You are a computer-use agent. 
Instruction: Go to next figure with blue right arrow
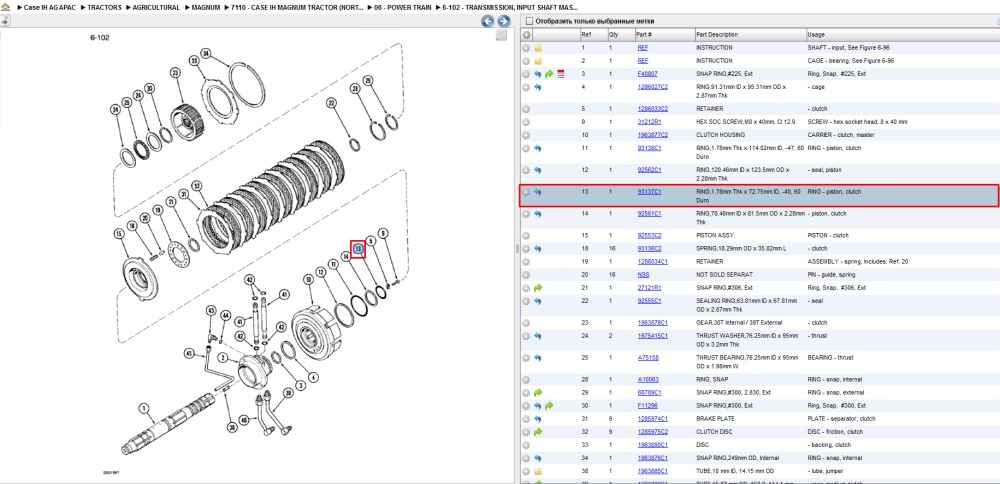click(x=503, y=21)
